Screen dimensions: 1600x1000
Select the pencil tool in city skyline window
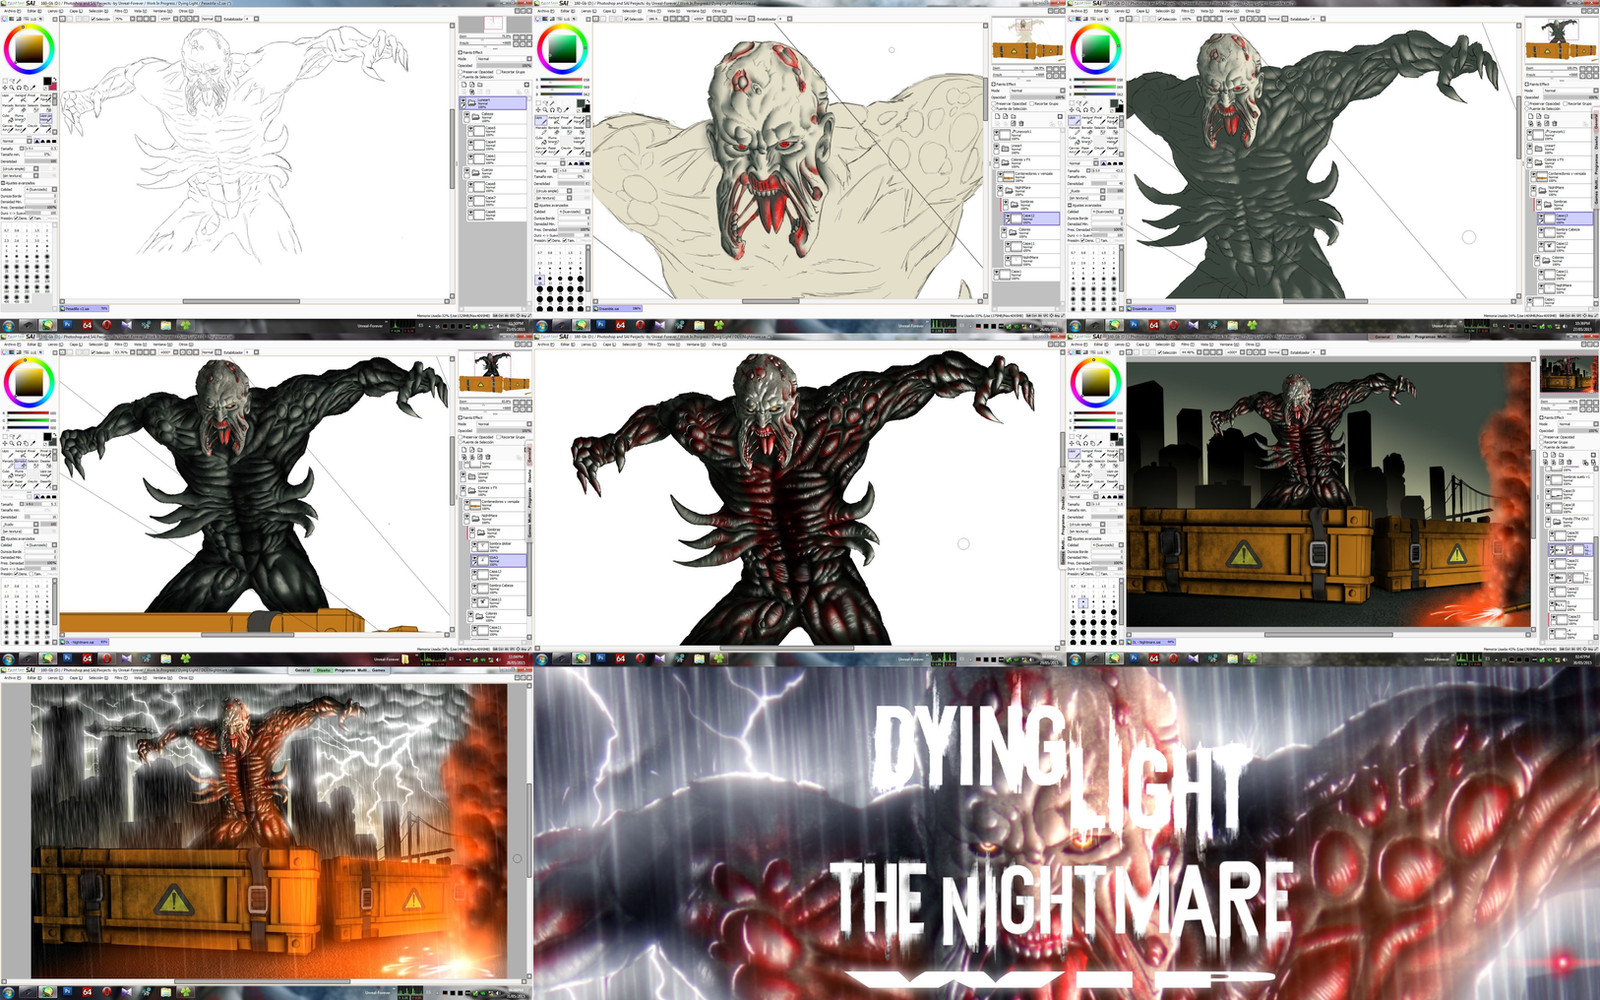1073,453
